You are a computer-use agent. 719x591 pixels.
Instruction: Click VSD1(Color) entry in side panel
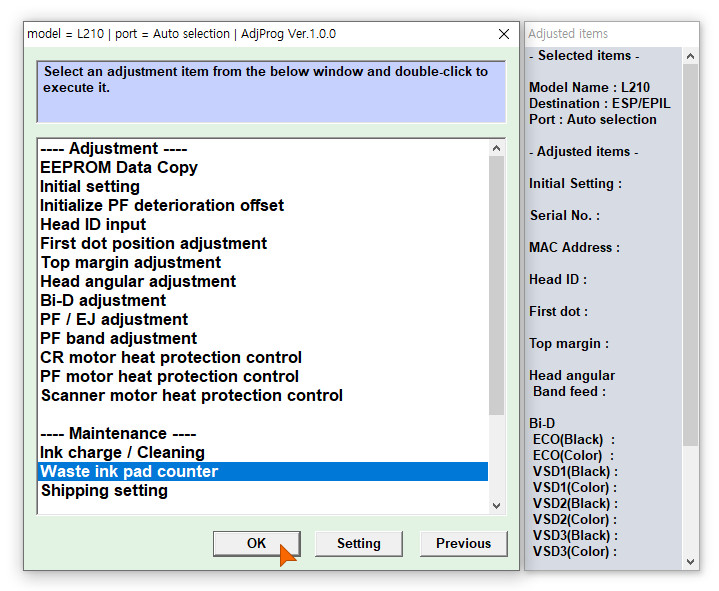coord(575,488)
